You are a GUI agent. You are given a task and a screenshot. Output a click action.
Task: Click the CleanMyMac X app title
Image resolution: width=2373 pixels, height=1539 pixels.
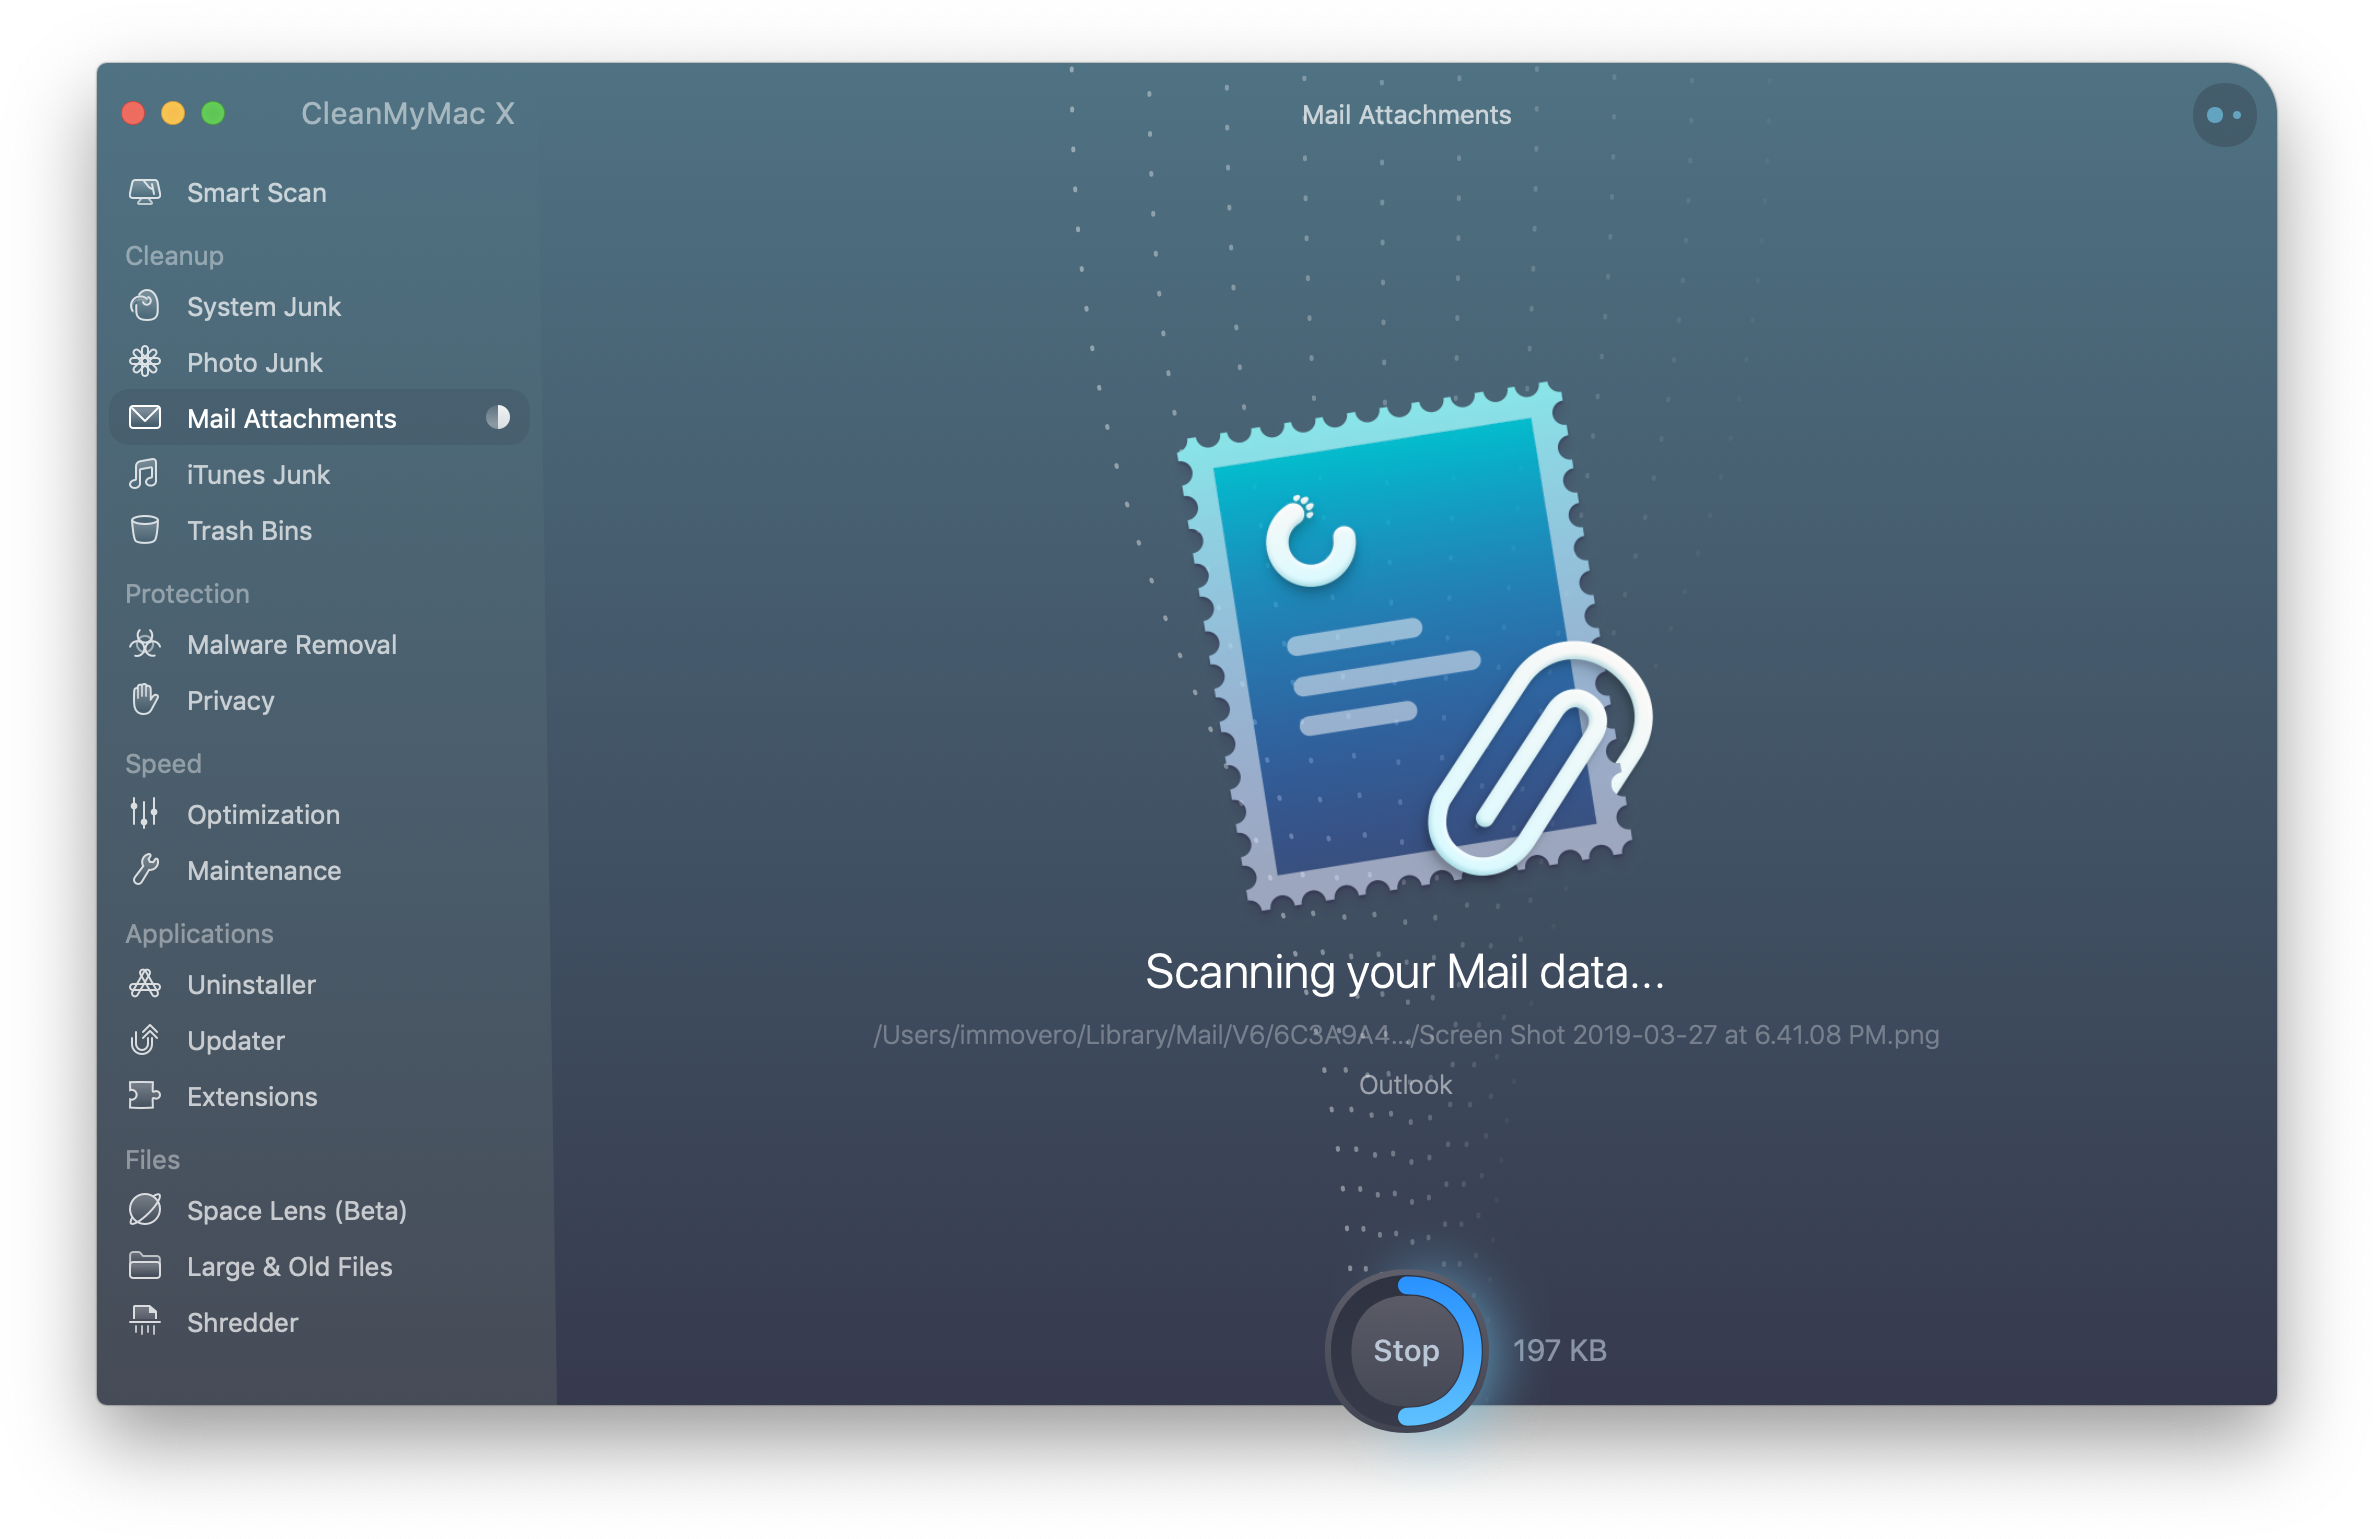[408, 114]
